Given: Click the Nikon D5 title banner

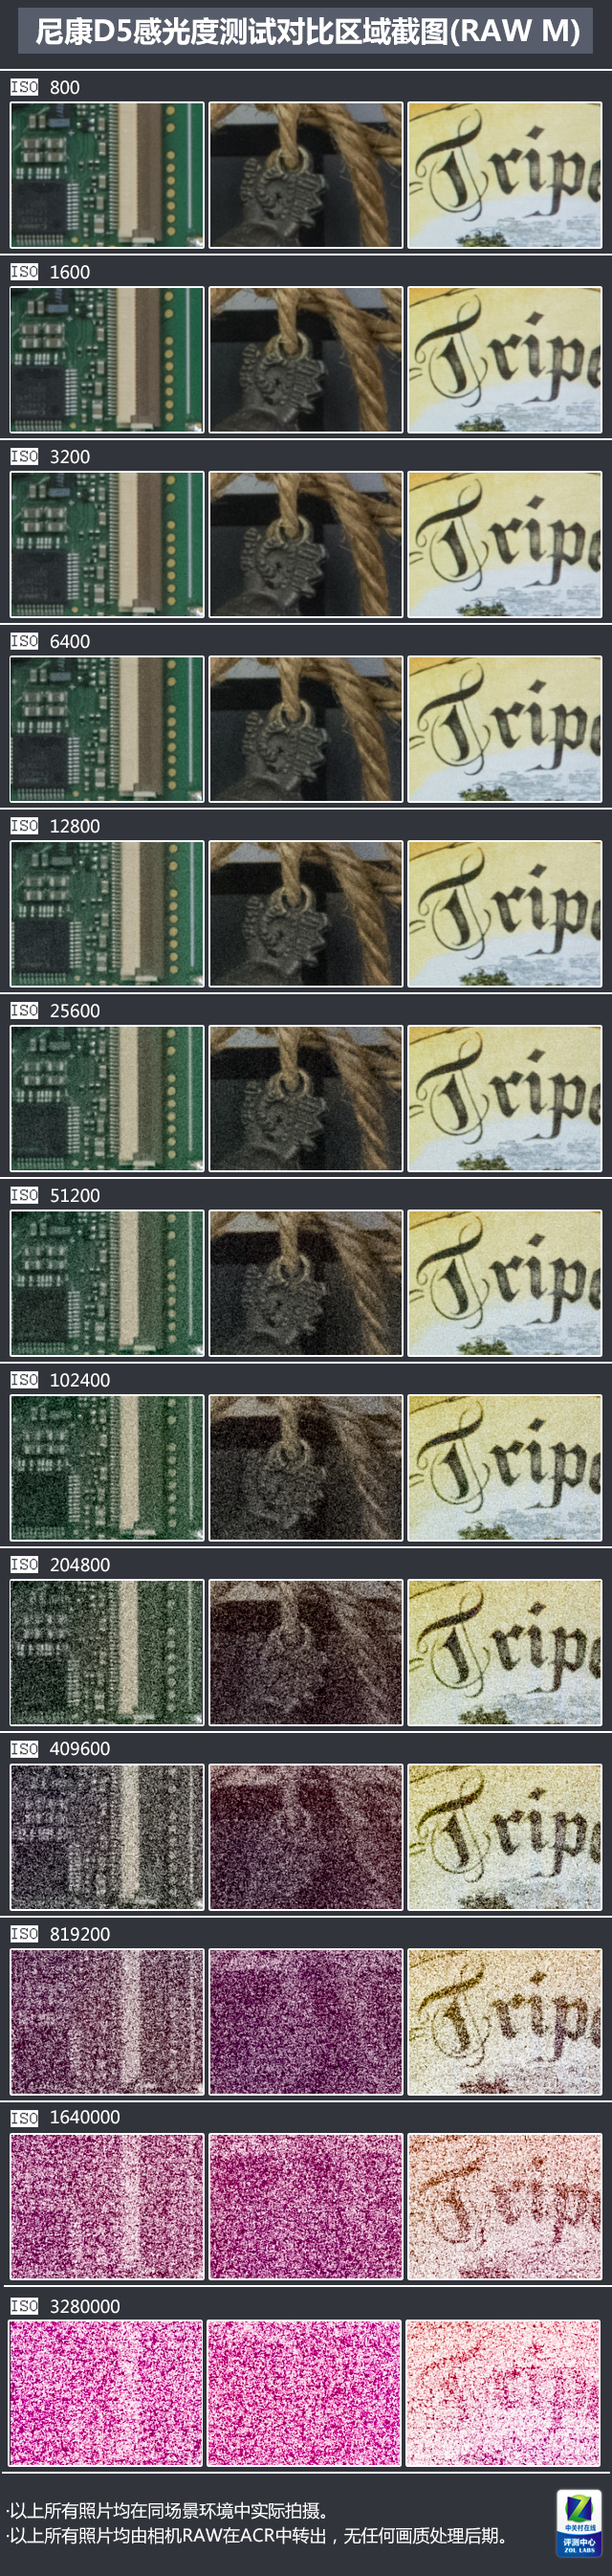Looking at the screenshot, I should click(x=306, y=32).
